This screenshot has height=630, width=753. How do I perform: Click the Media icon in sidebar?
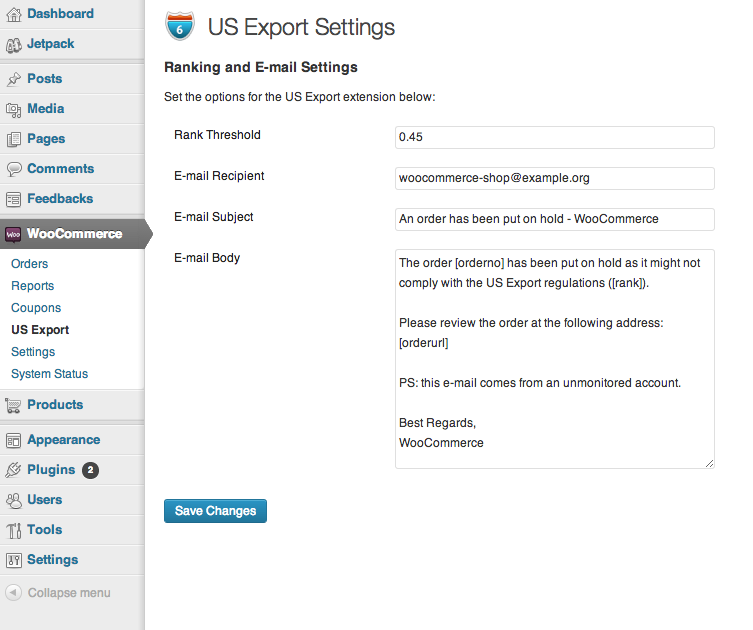[13, 109]
